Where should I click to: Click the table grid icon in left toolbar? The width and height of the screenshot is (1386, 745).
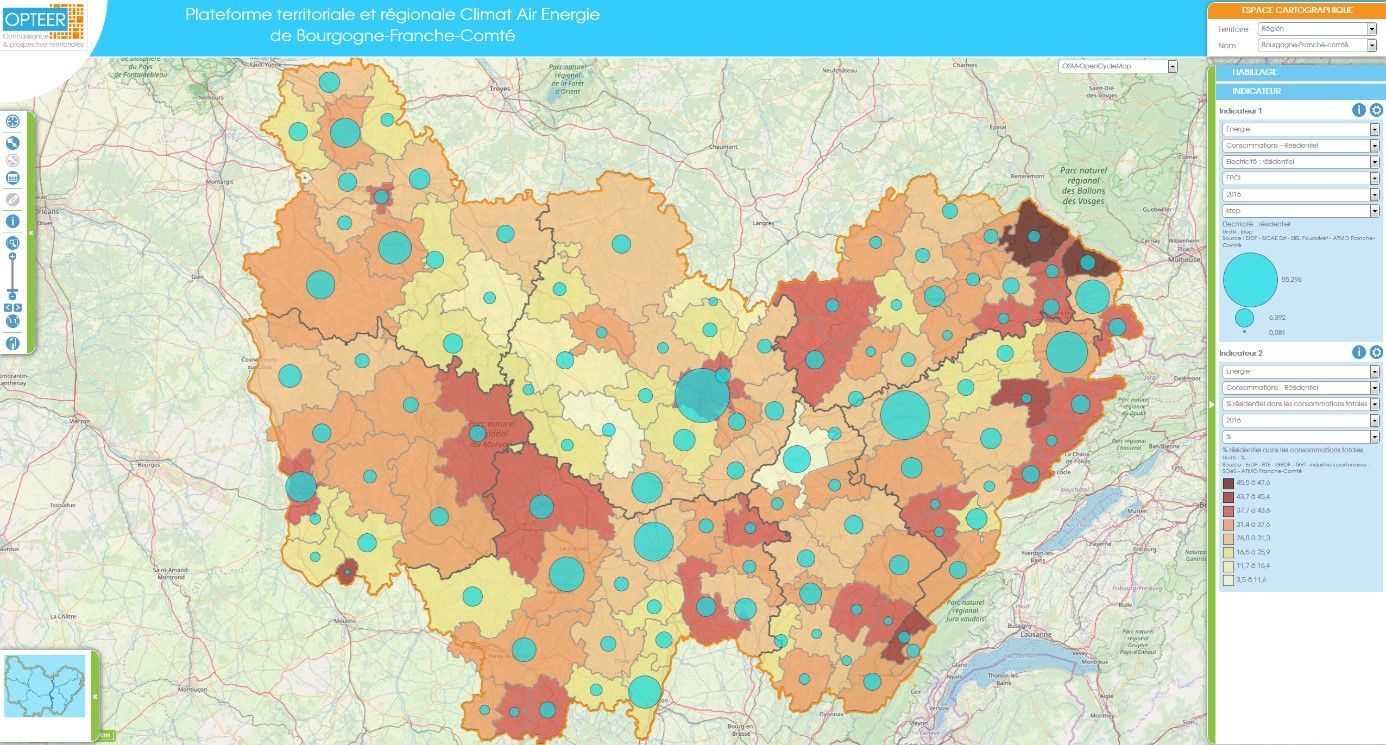pyautogui.click(x=13, y=178)
